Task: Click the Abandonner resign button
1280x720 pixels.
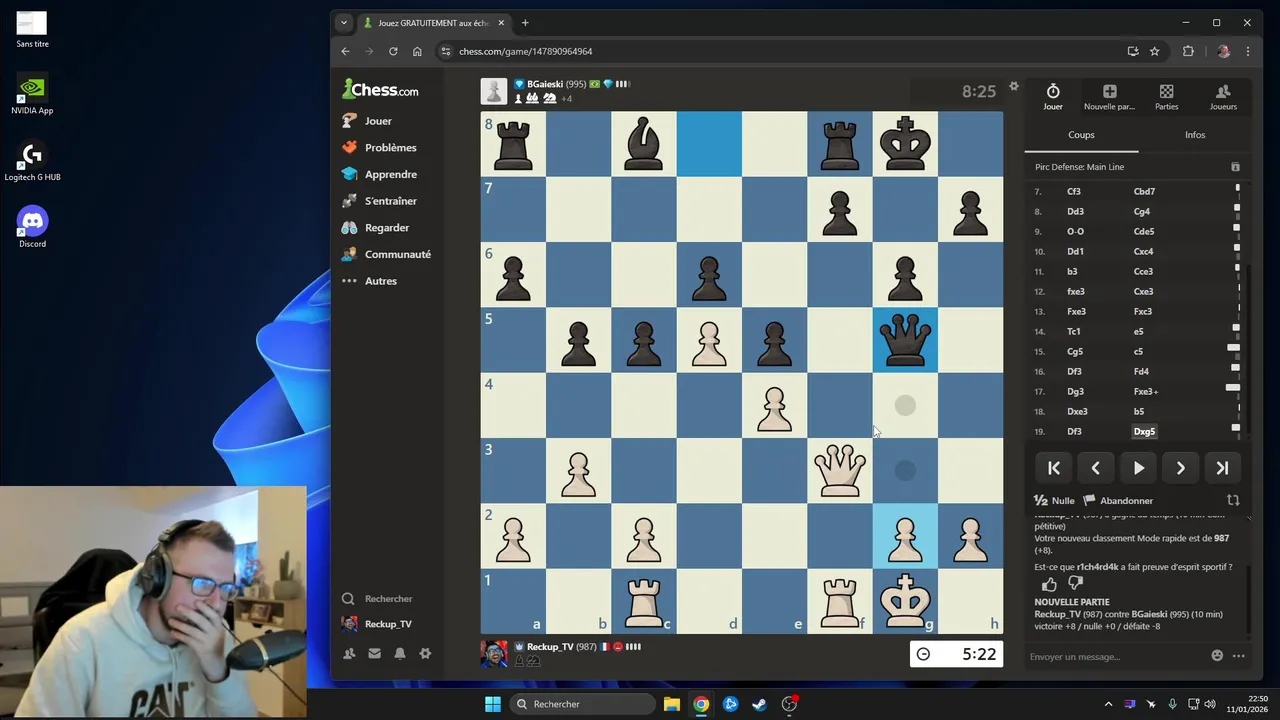Action: point(1118,500)
